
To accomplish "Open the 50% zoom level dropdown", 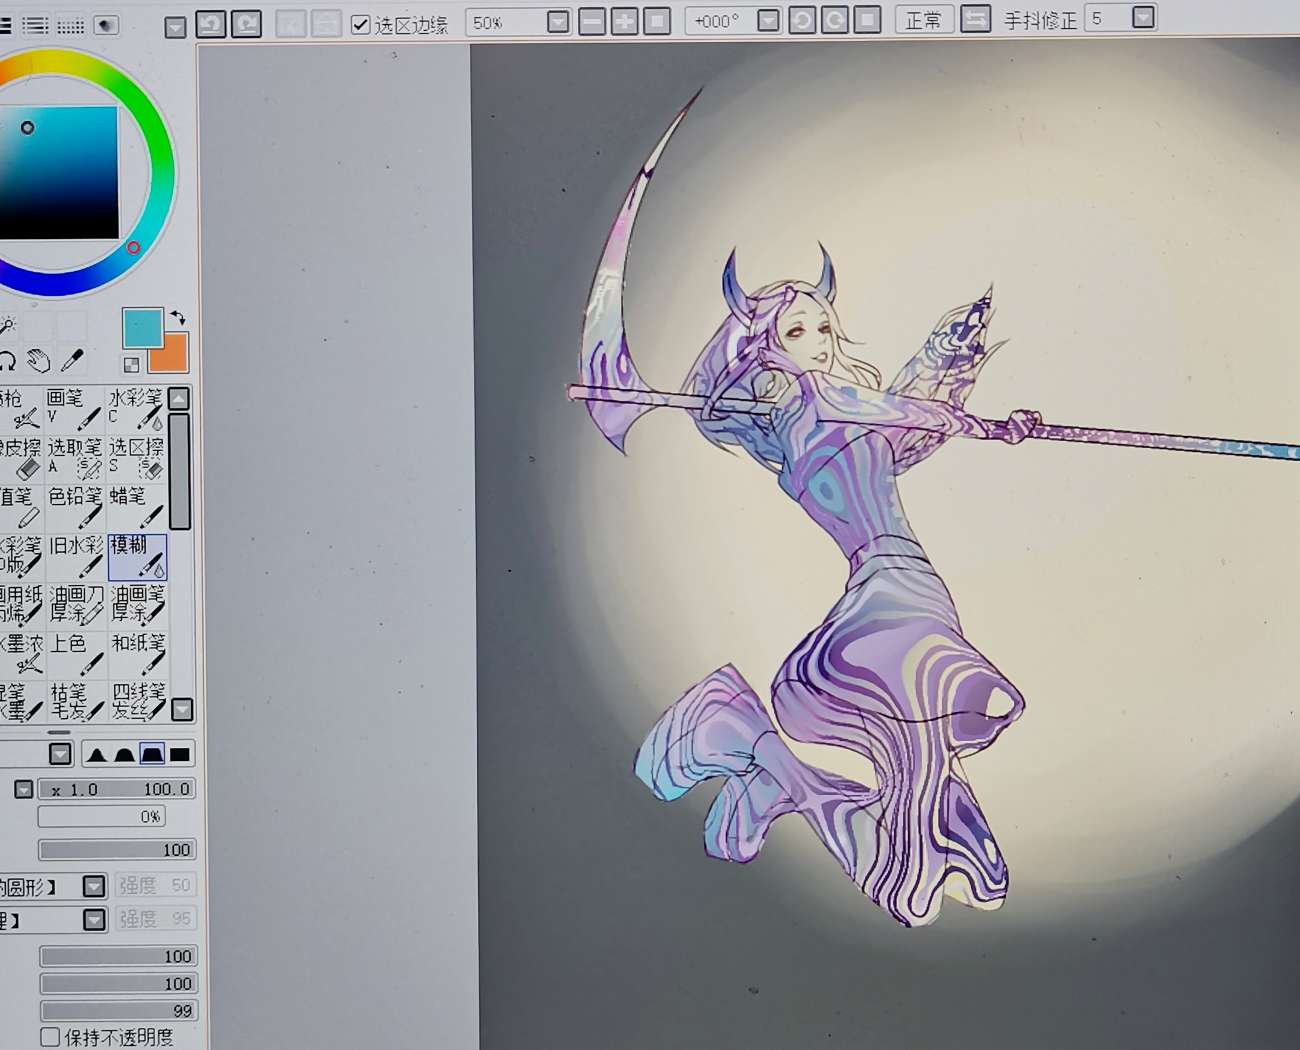I will 558,21.
